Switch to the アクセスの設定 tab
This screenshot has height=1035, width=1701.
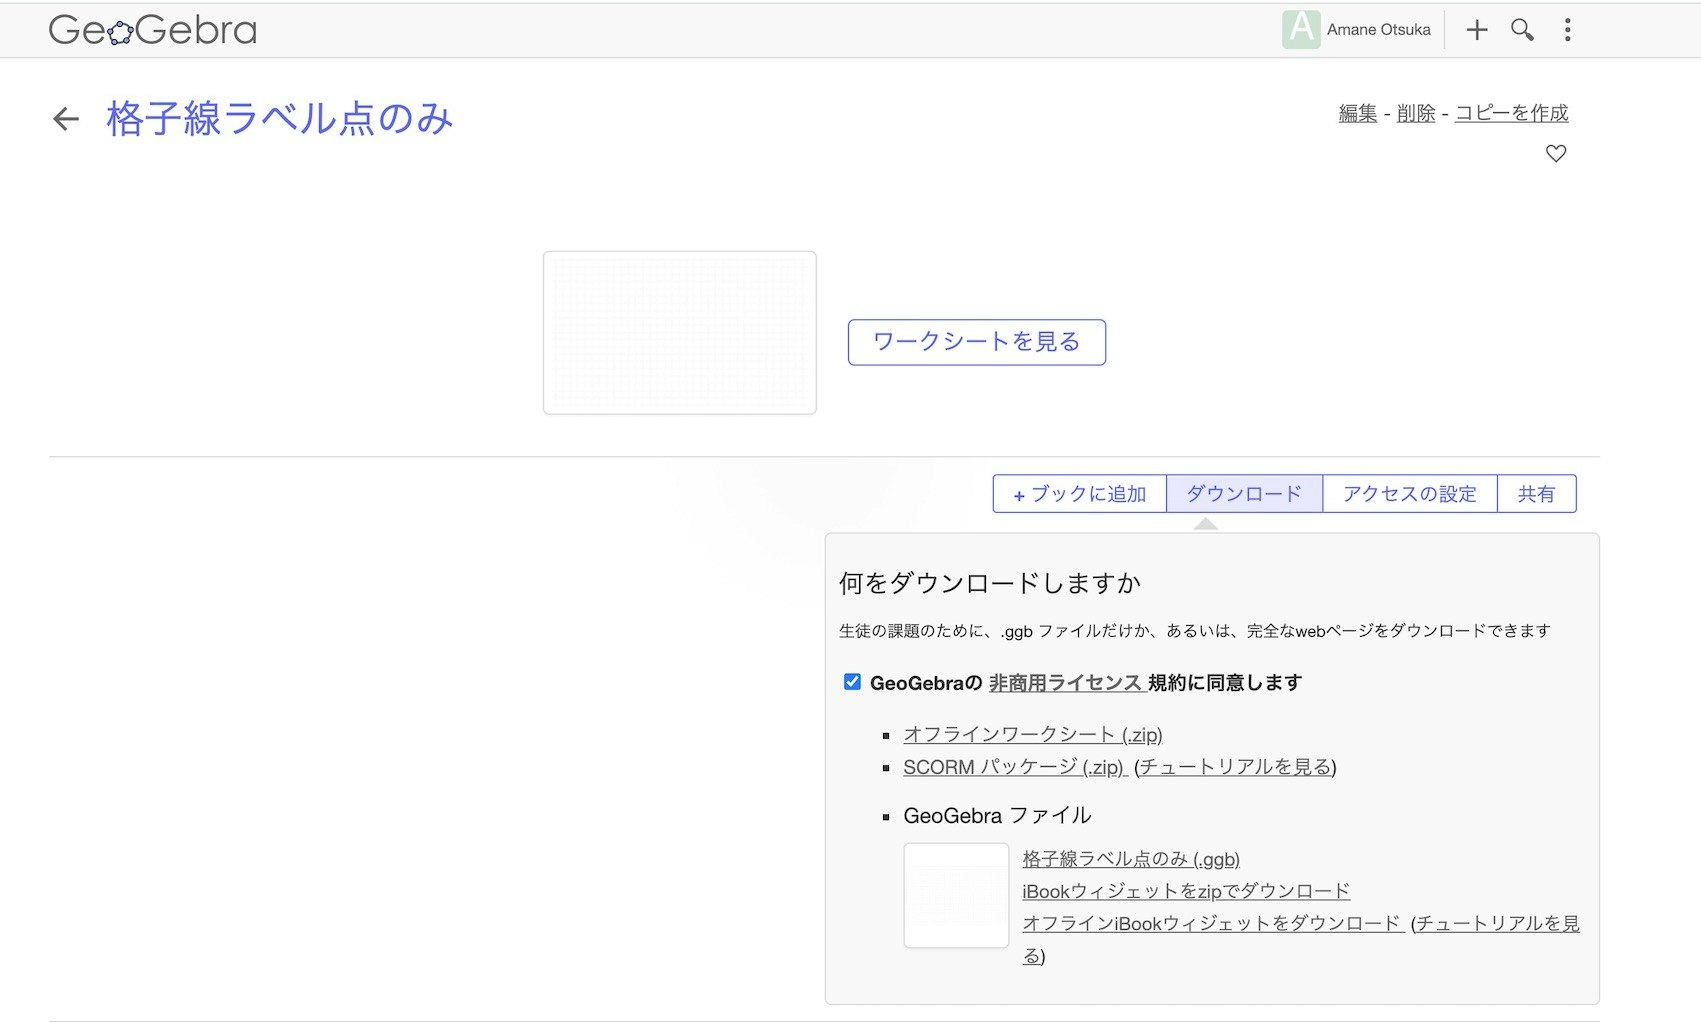tap(1410, 493)
